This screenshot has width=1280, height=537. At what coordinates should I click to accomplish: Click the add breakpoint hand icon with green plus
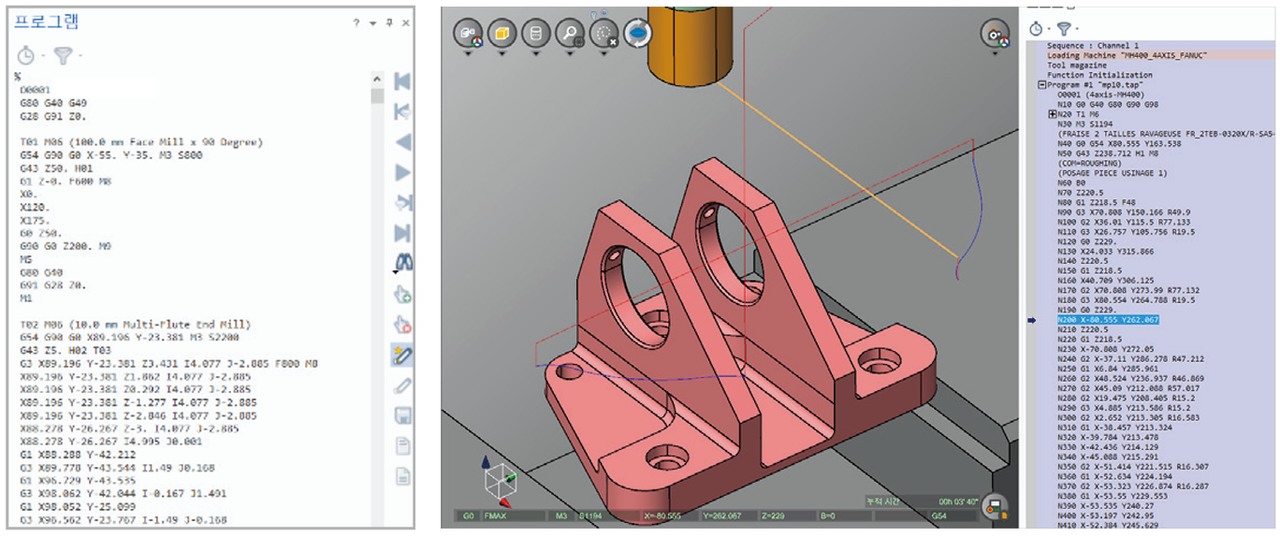coord(403,294)
